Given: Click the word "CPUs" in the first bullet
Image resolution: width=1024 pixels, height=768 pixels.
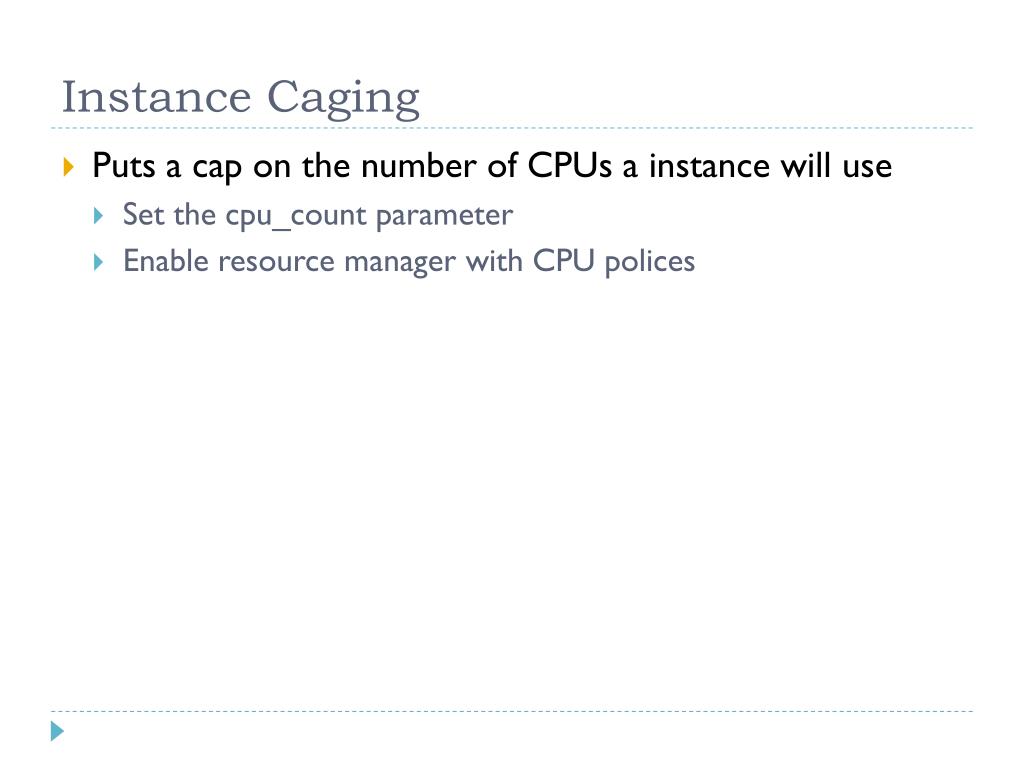Looking at the screenshot, I should click(x=569, y=165).
